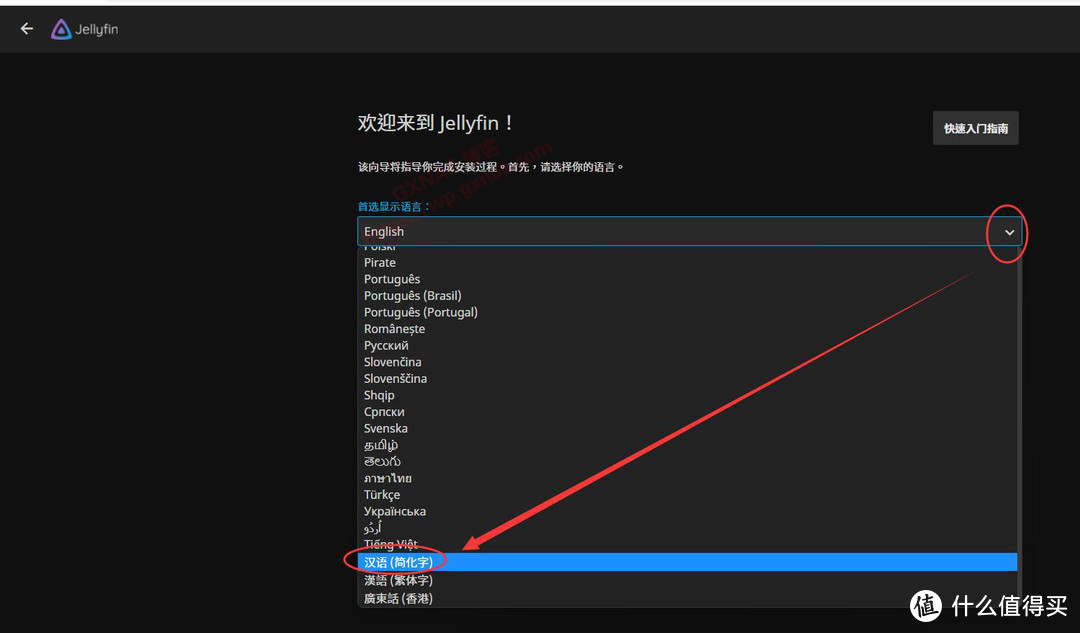Pick Tiếng Việt language
This screenshot has height=633, width=1080.
click(687, 544)
